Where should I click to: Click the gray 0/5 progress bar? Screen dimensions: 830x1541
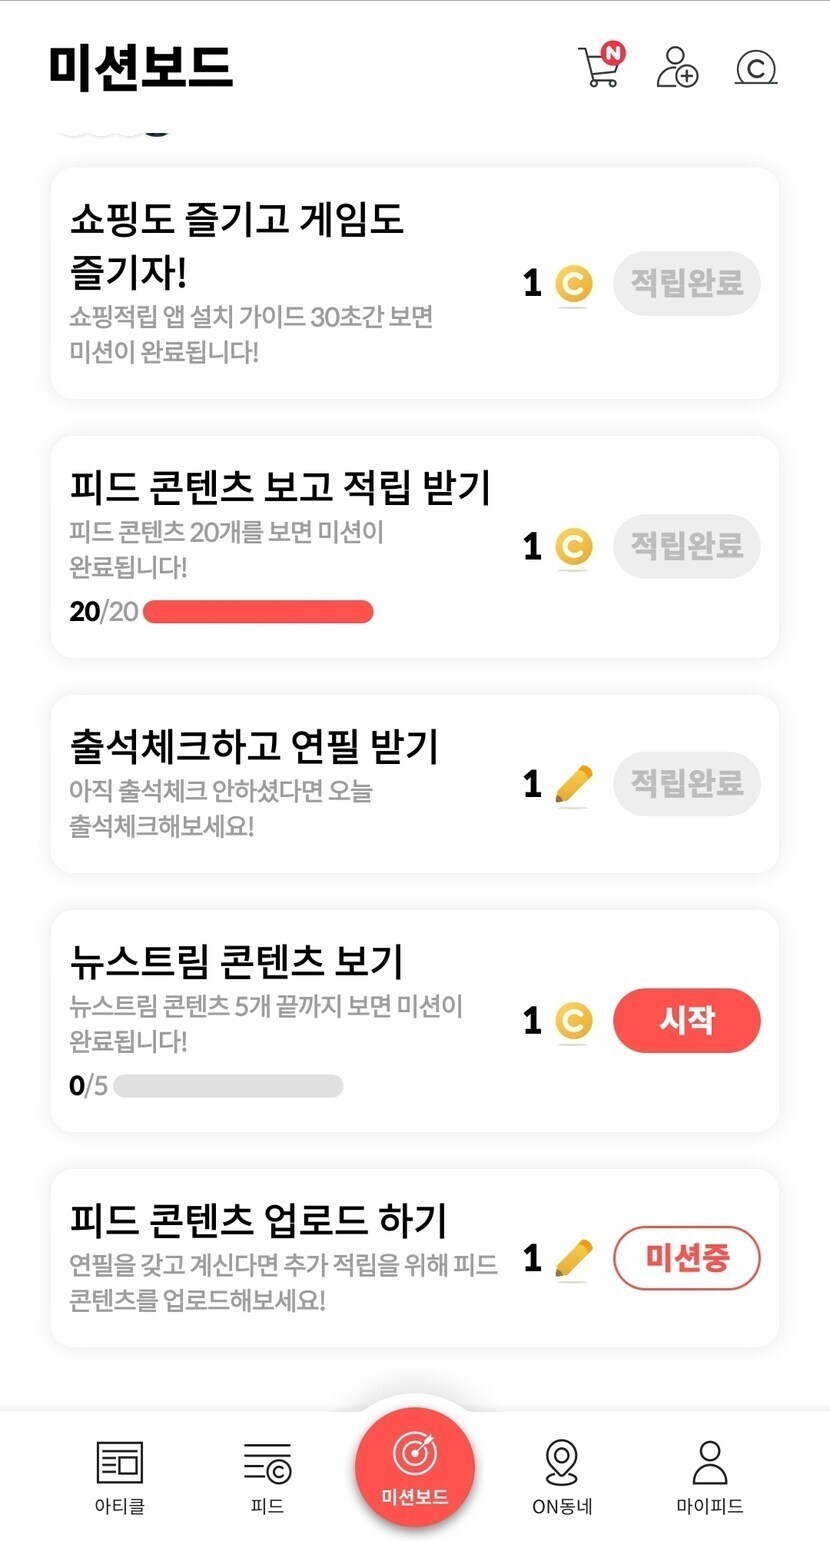click(228, 1086)
